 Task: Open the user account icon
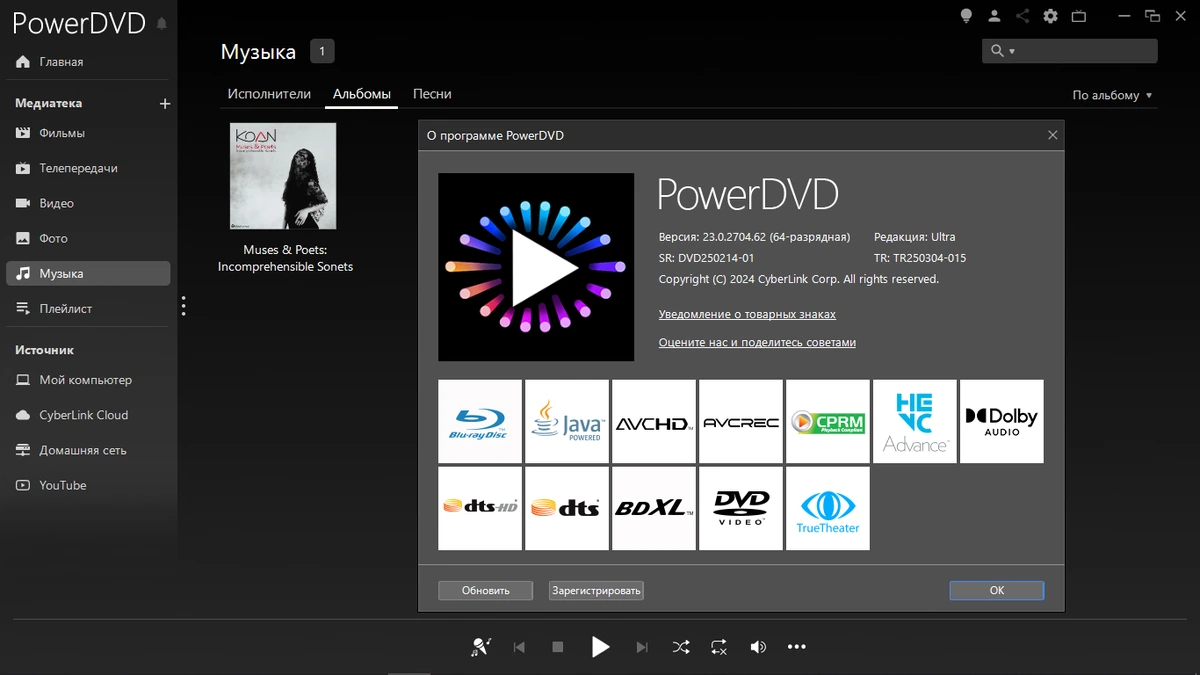tap(994, 16)
